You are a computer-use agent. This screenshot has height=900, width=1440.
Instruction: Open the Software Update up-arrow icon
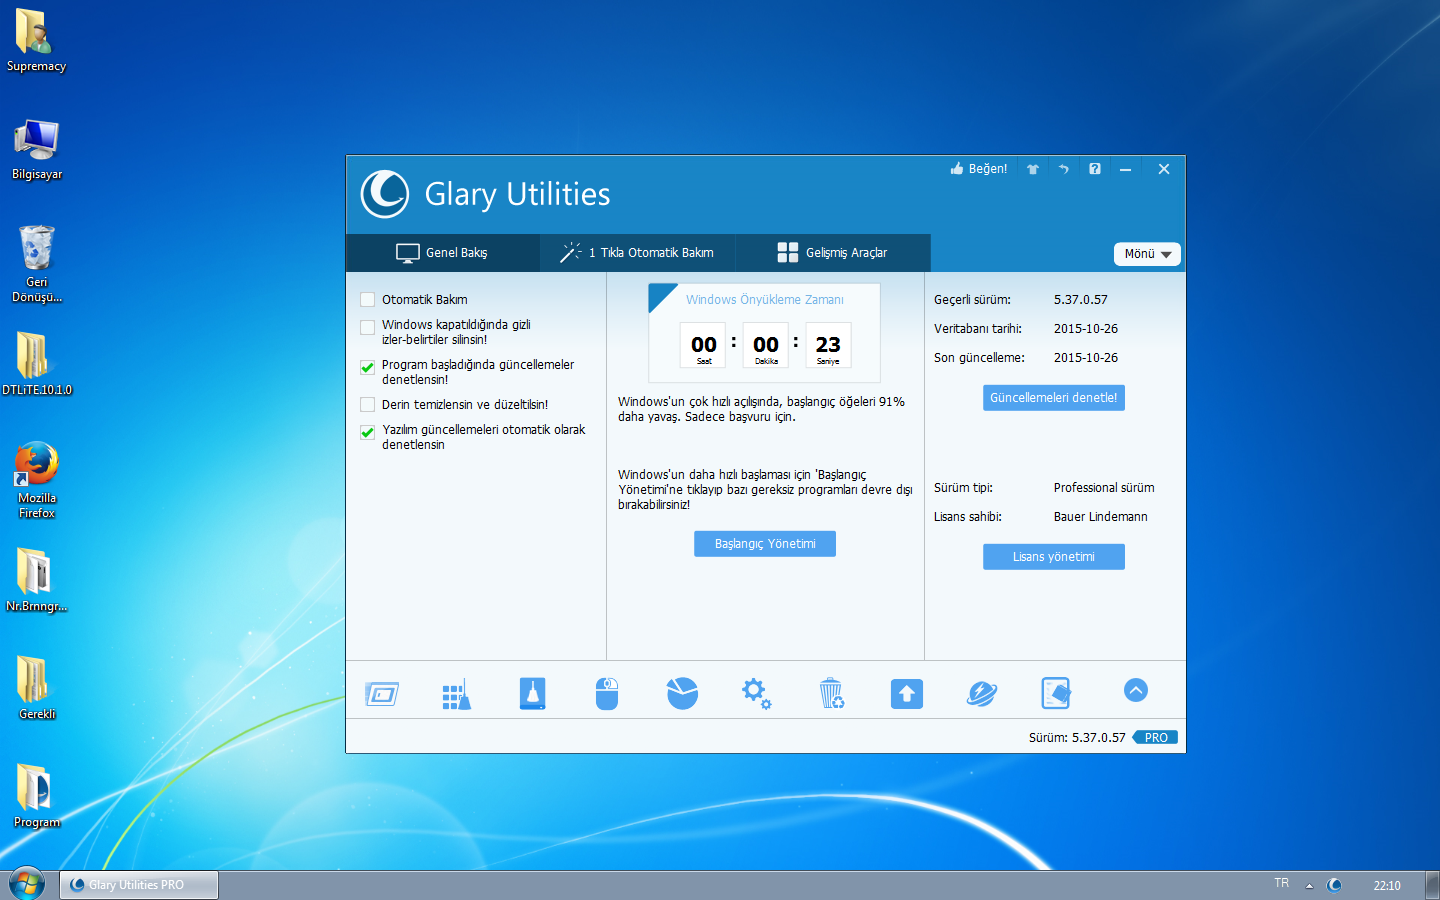[907, 694]
